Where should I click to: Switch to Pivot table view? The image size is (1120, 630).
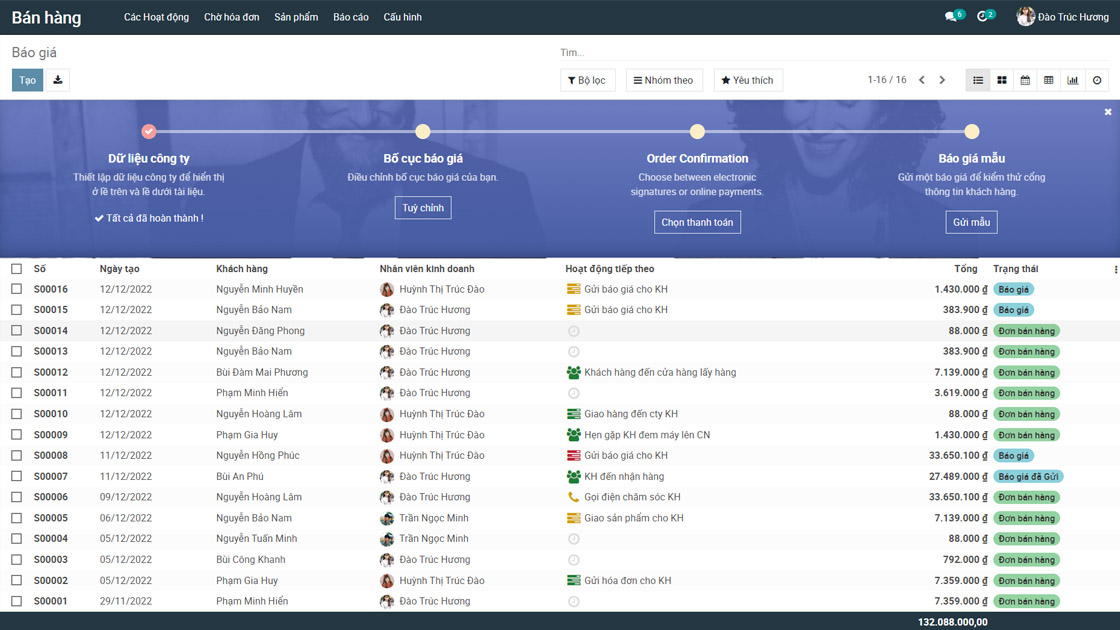(1049, 80)
